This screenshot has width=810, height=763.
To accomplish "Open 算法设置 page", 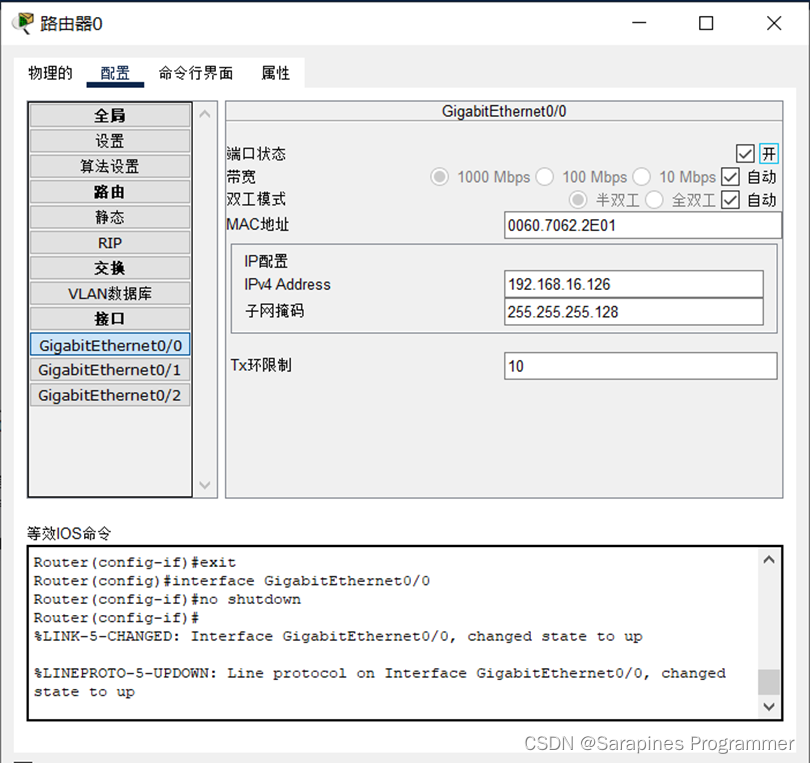I will (110, 166).
